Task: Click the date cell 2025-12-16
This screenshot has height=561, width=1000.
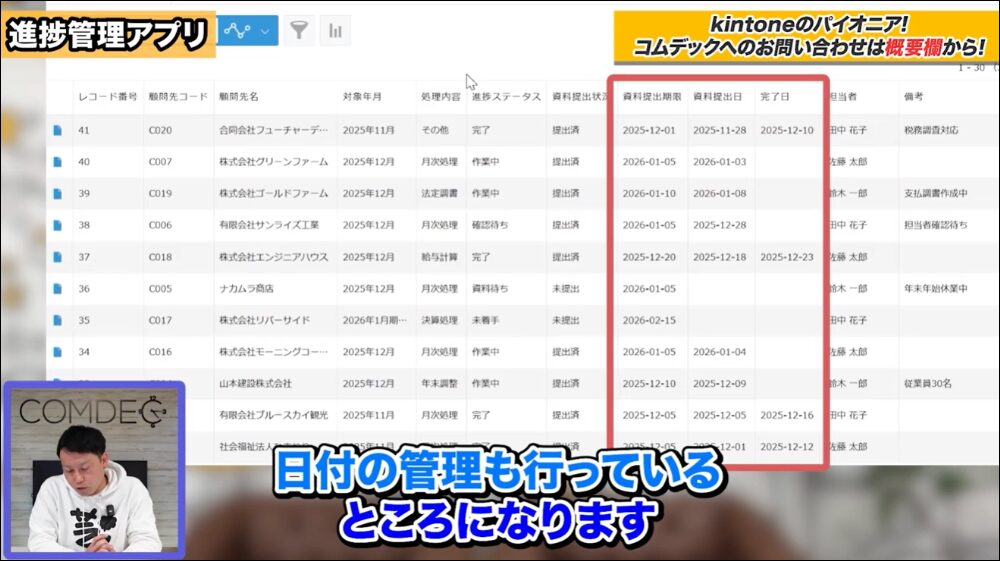Action: (787, 415)
